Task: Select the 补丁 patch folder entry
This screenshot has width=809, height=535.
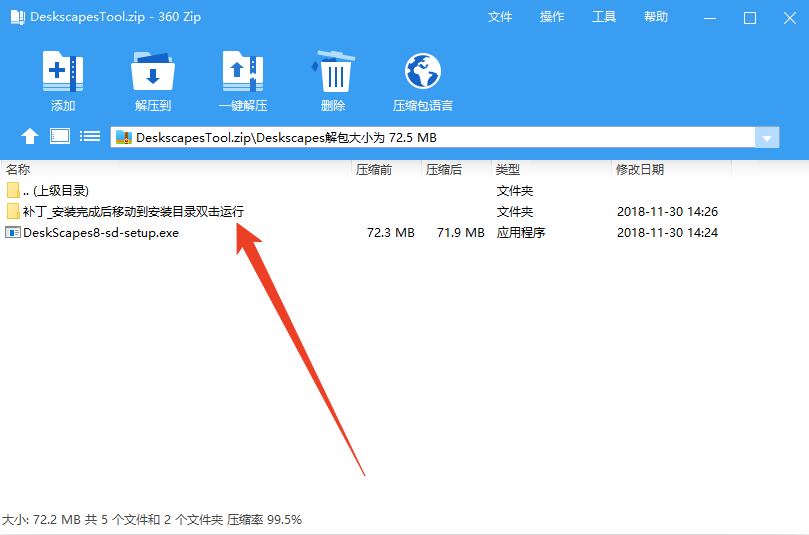Action: pyautogui.click(x=132, y=212)
